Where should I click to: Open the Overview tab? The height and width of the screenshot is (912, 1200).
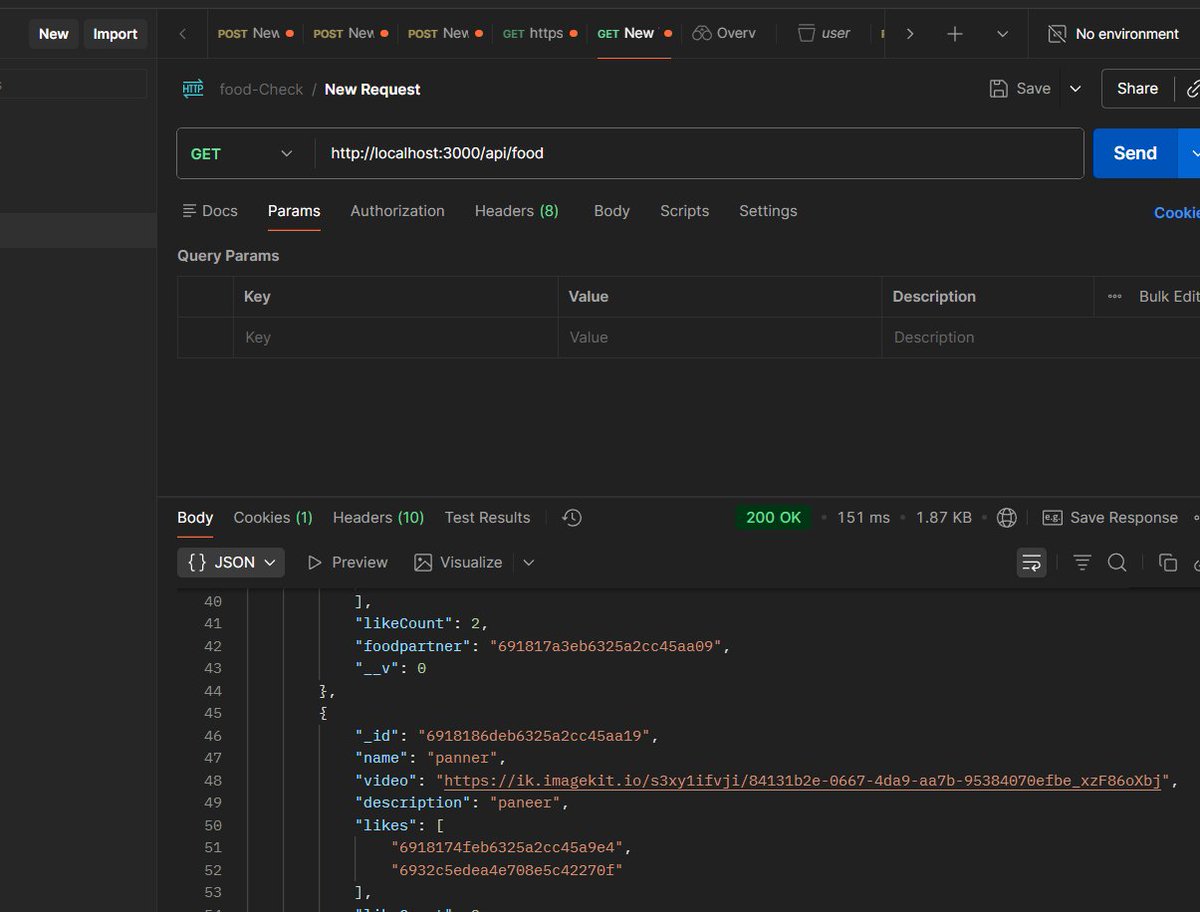(725, 34)
